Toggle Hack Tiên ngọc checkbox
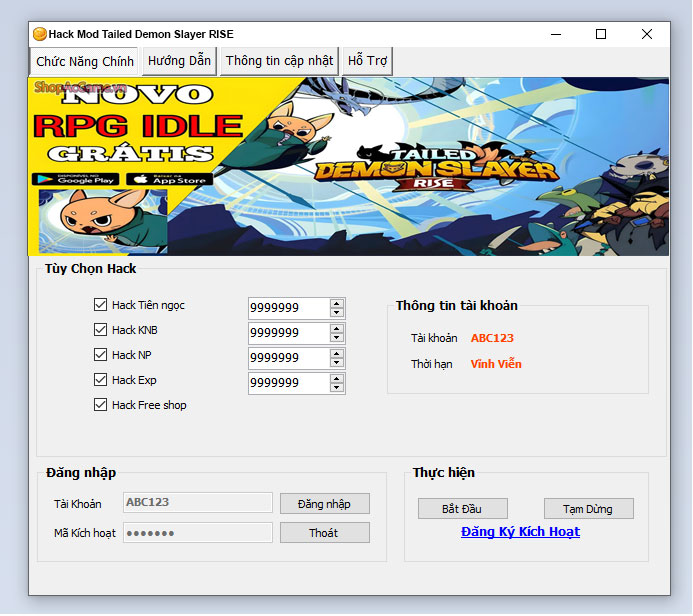 click(100, 304)
